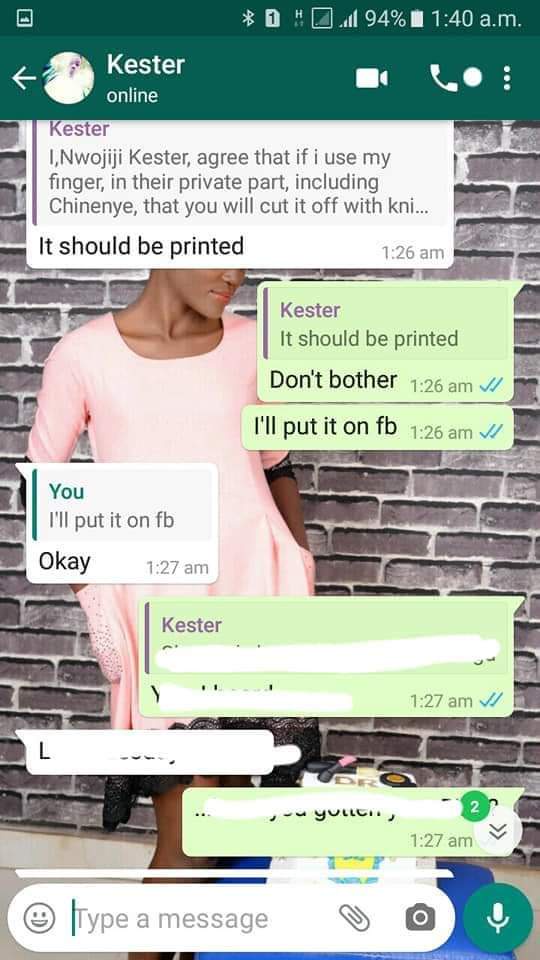The width and height of the screenshot is (540, 960).
Task: Open the camera from message bar
Action: [x=420, y=918]
